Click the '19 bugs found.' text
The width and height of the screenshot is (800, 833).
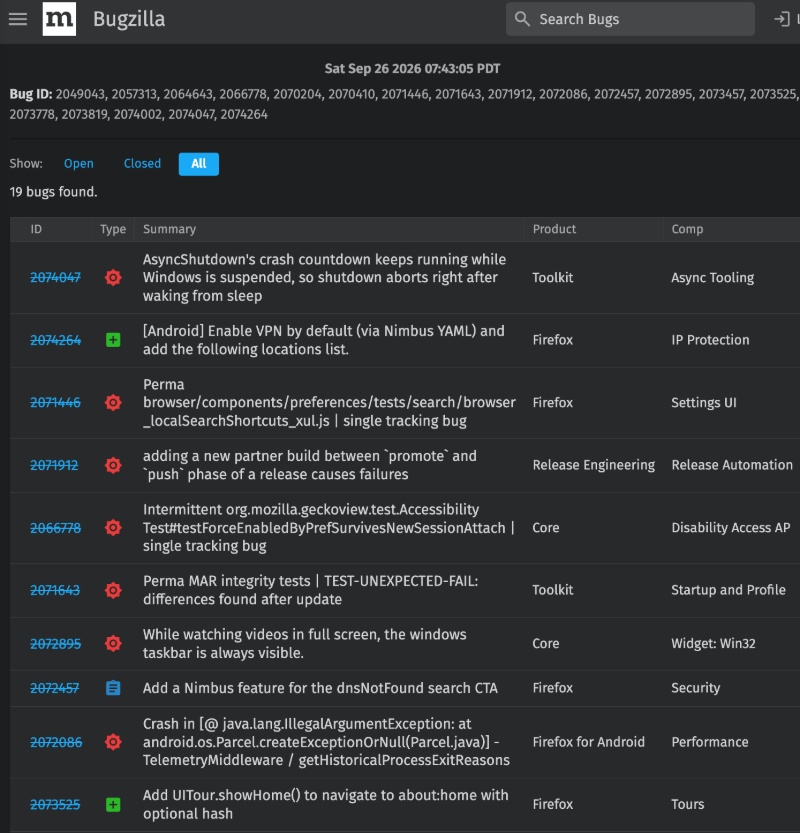point(54,192)
